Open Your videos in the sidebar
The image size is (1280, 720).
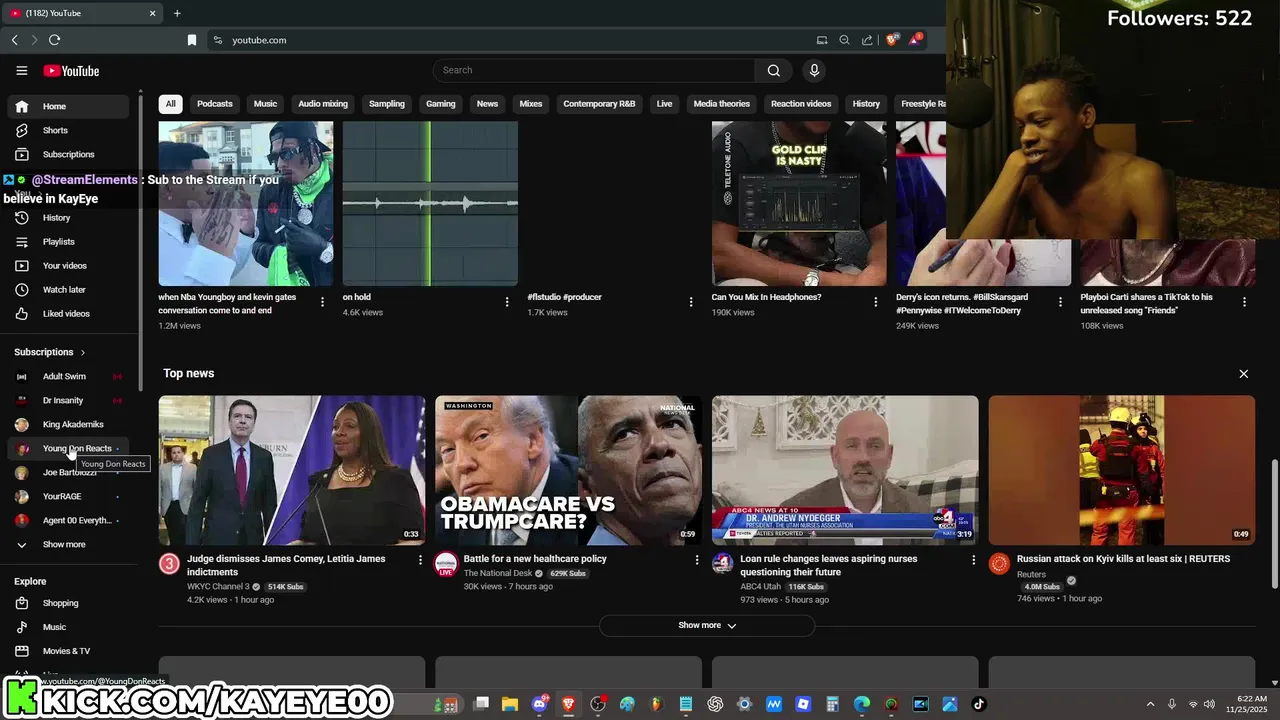[68, 265]
